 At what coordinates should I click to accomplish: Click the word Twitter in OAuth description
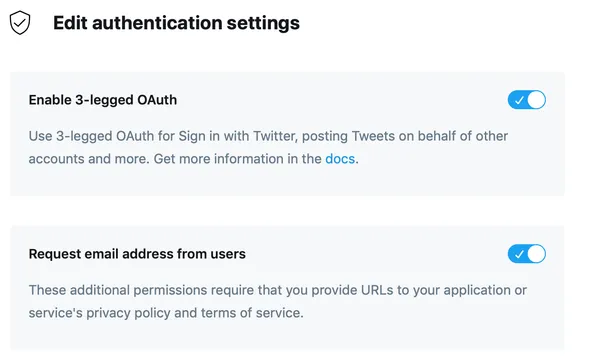point(276,136)
